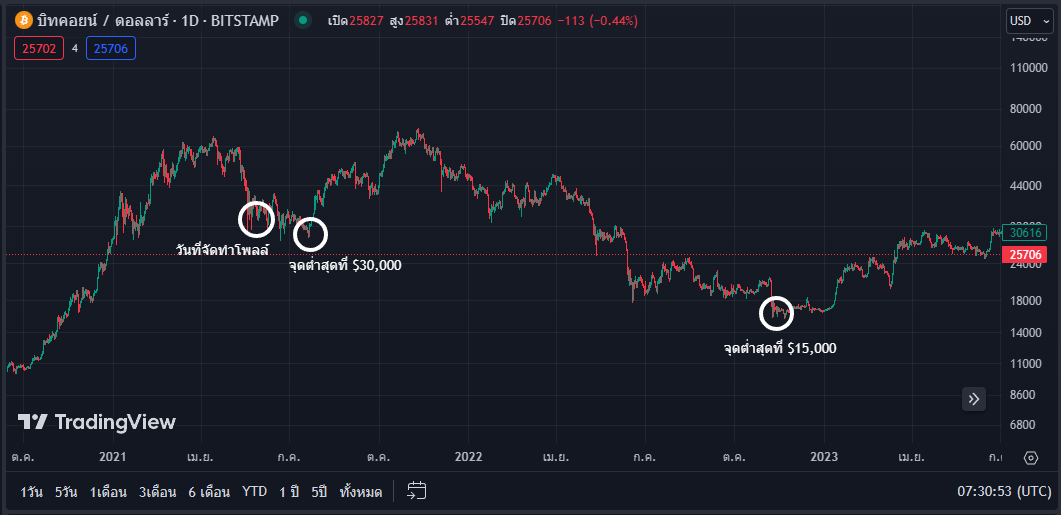Select the 5ปี time range
The width and height of the screenshot is (1061, 515).
click(319, 492)
